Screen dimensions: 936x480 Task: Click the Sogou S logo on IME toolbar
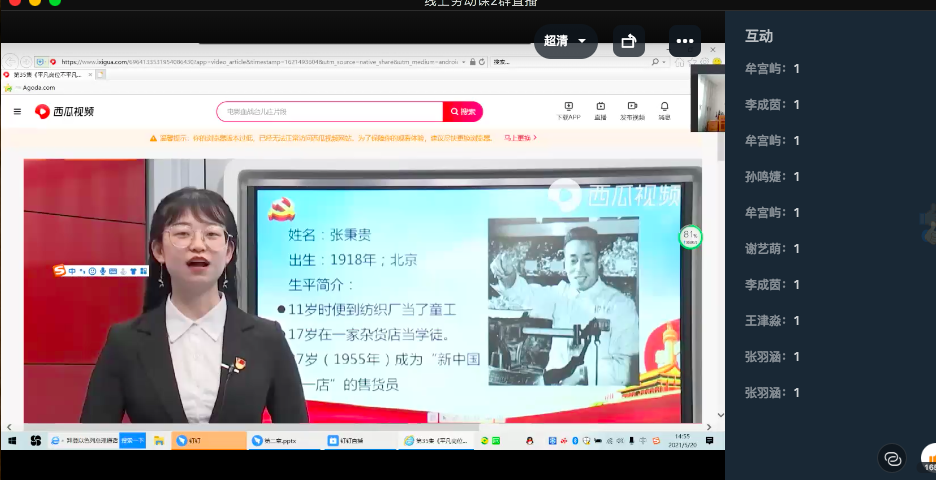[x=58, y=271]
